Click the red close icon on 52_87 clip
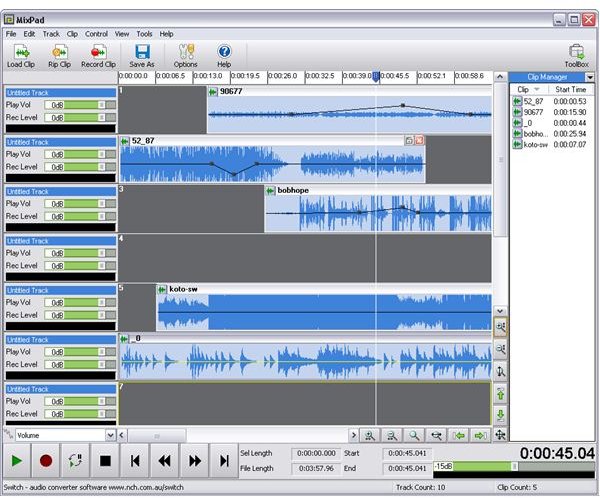The width and height of the screenshot is (600, 498). 419,140
